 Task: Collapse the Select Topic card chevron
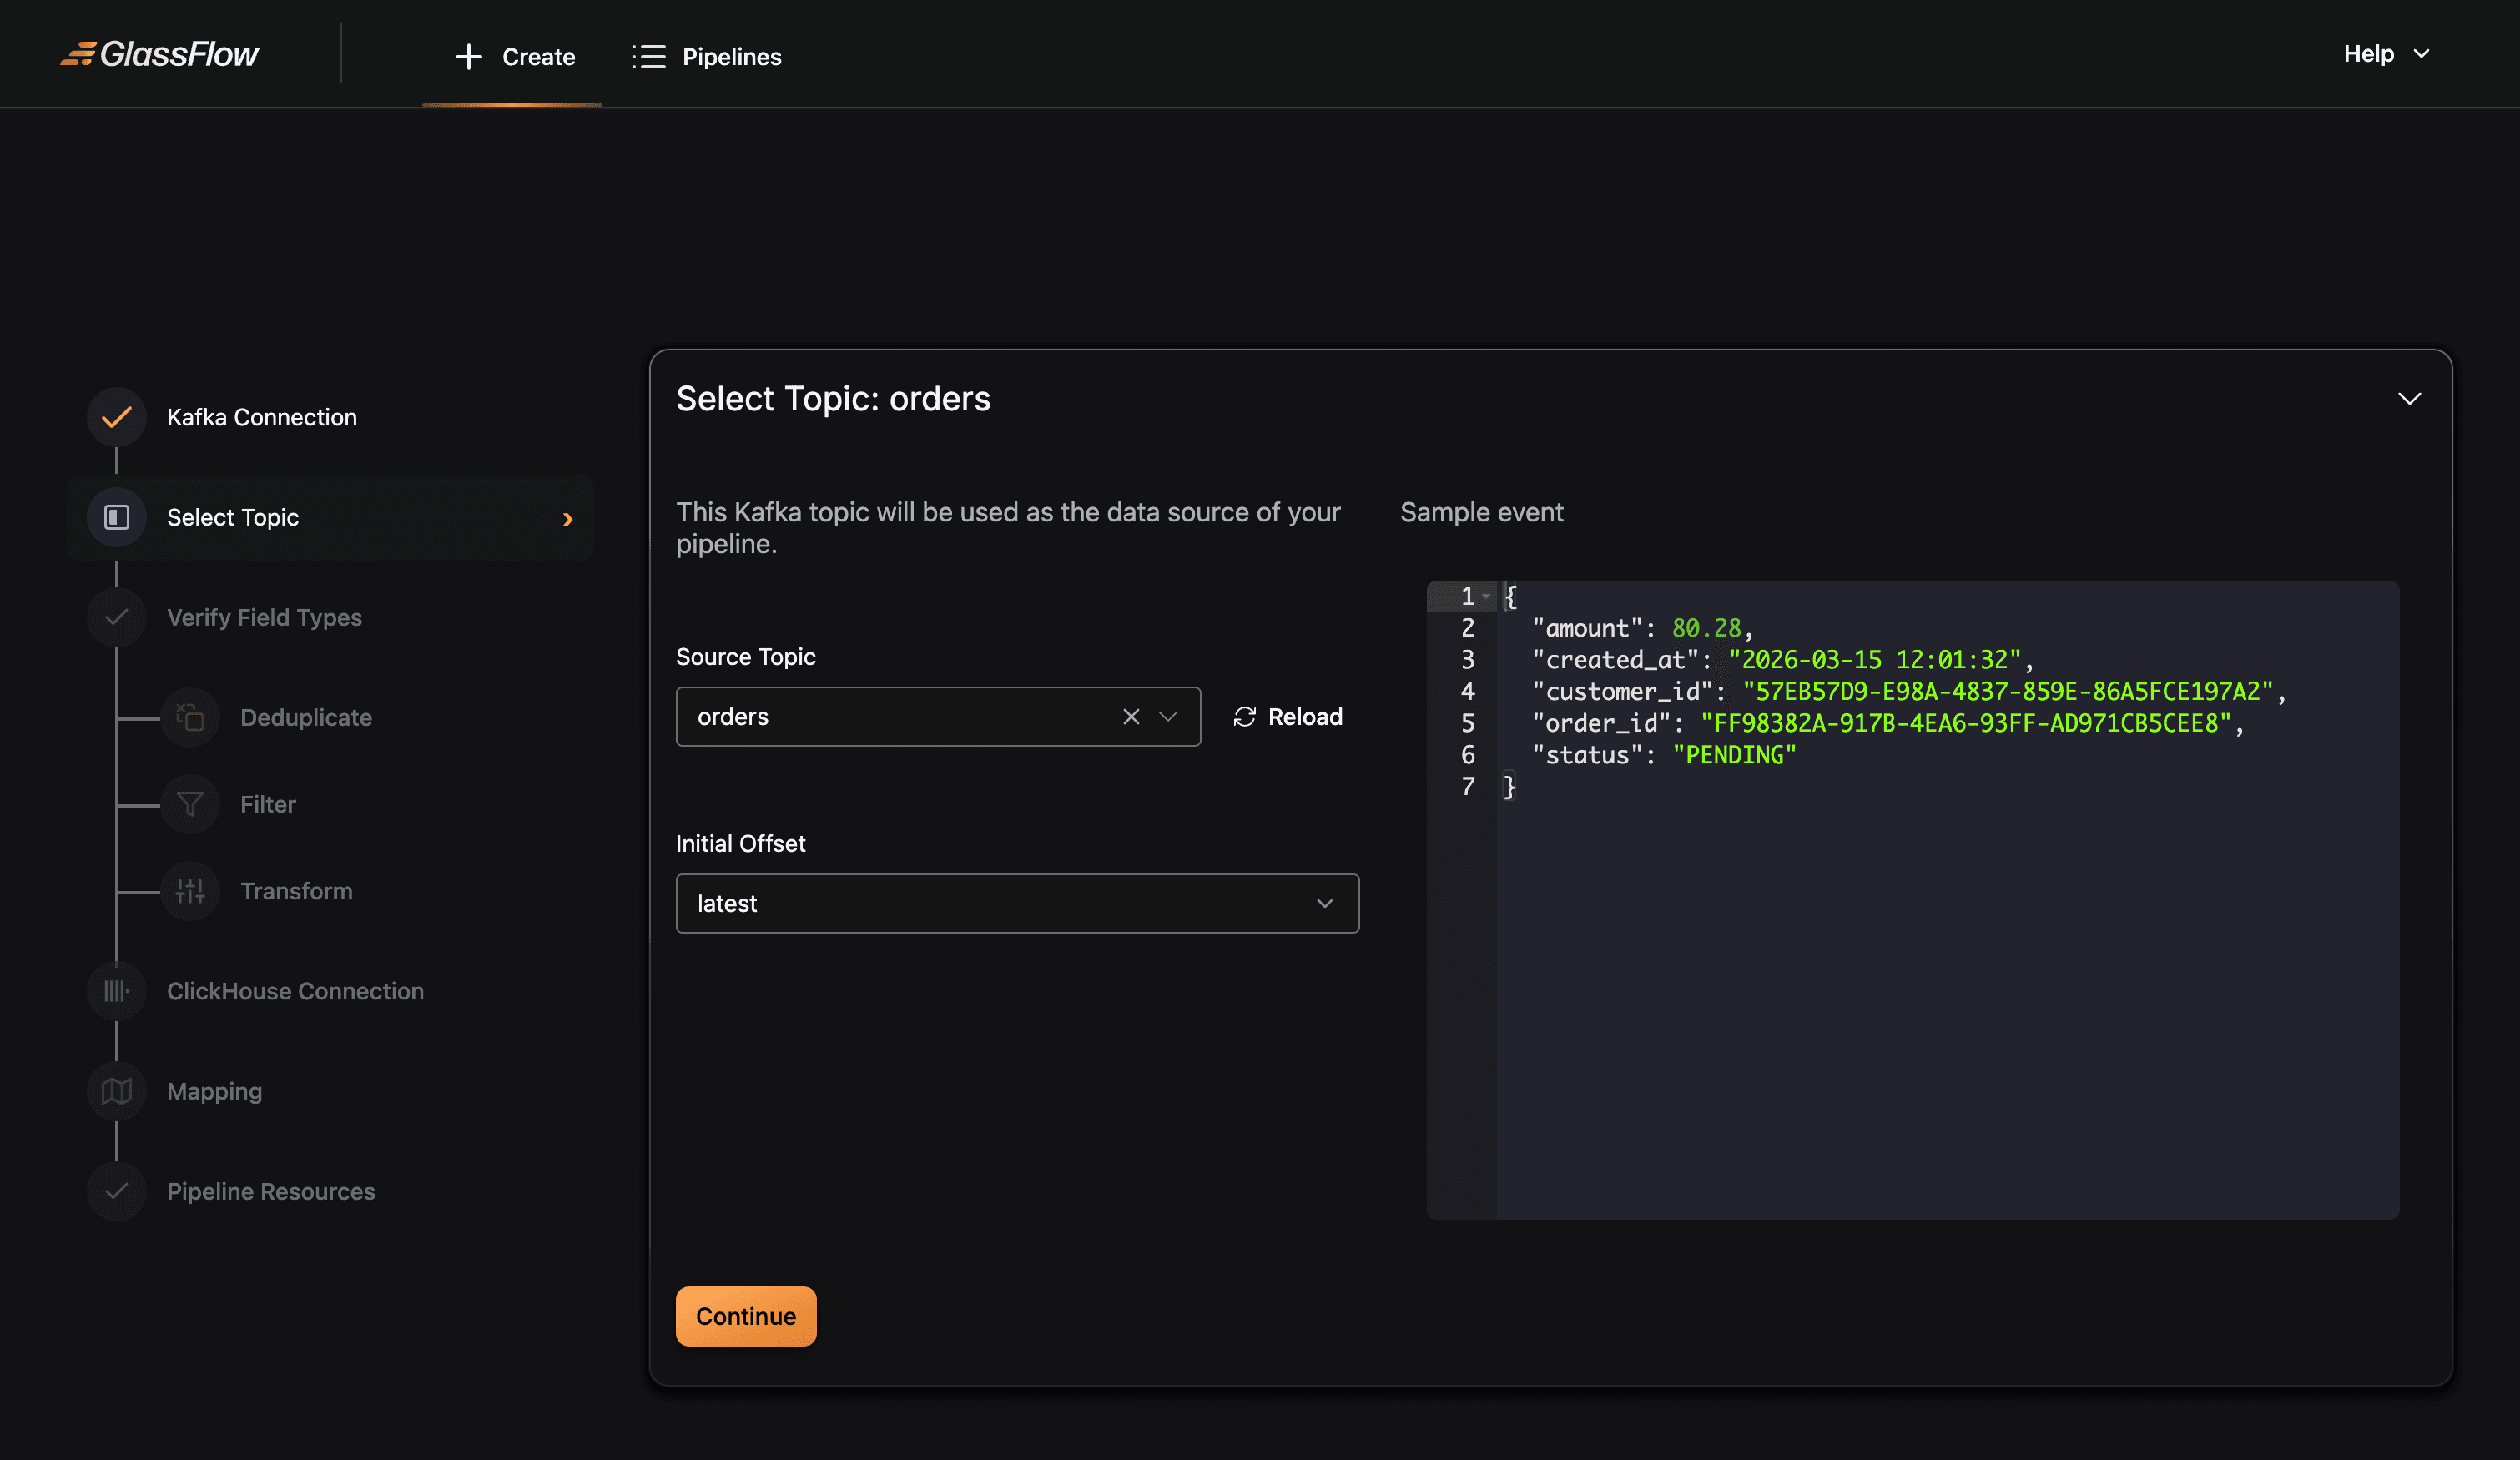2409,399
